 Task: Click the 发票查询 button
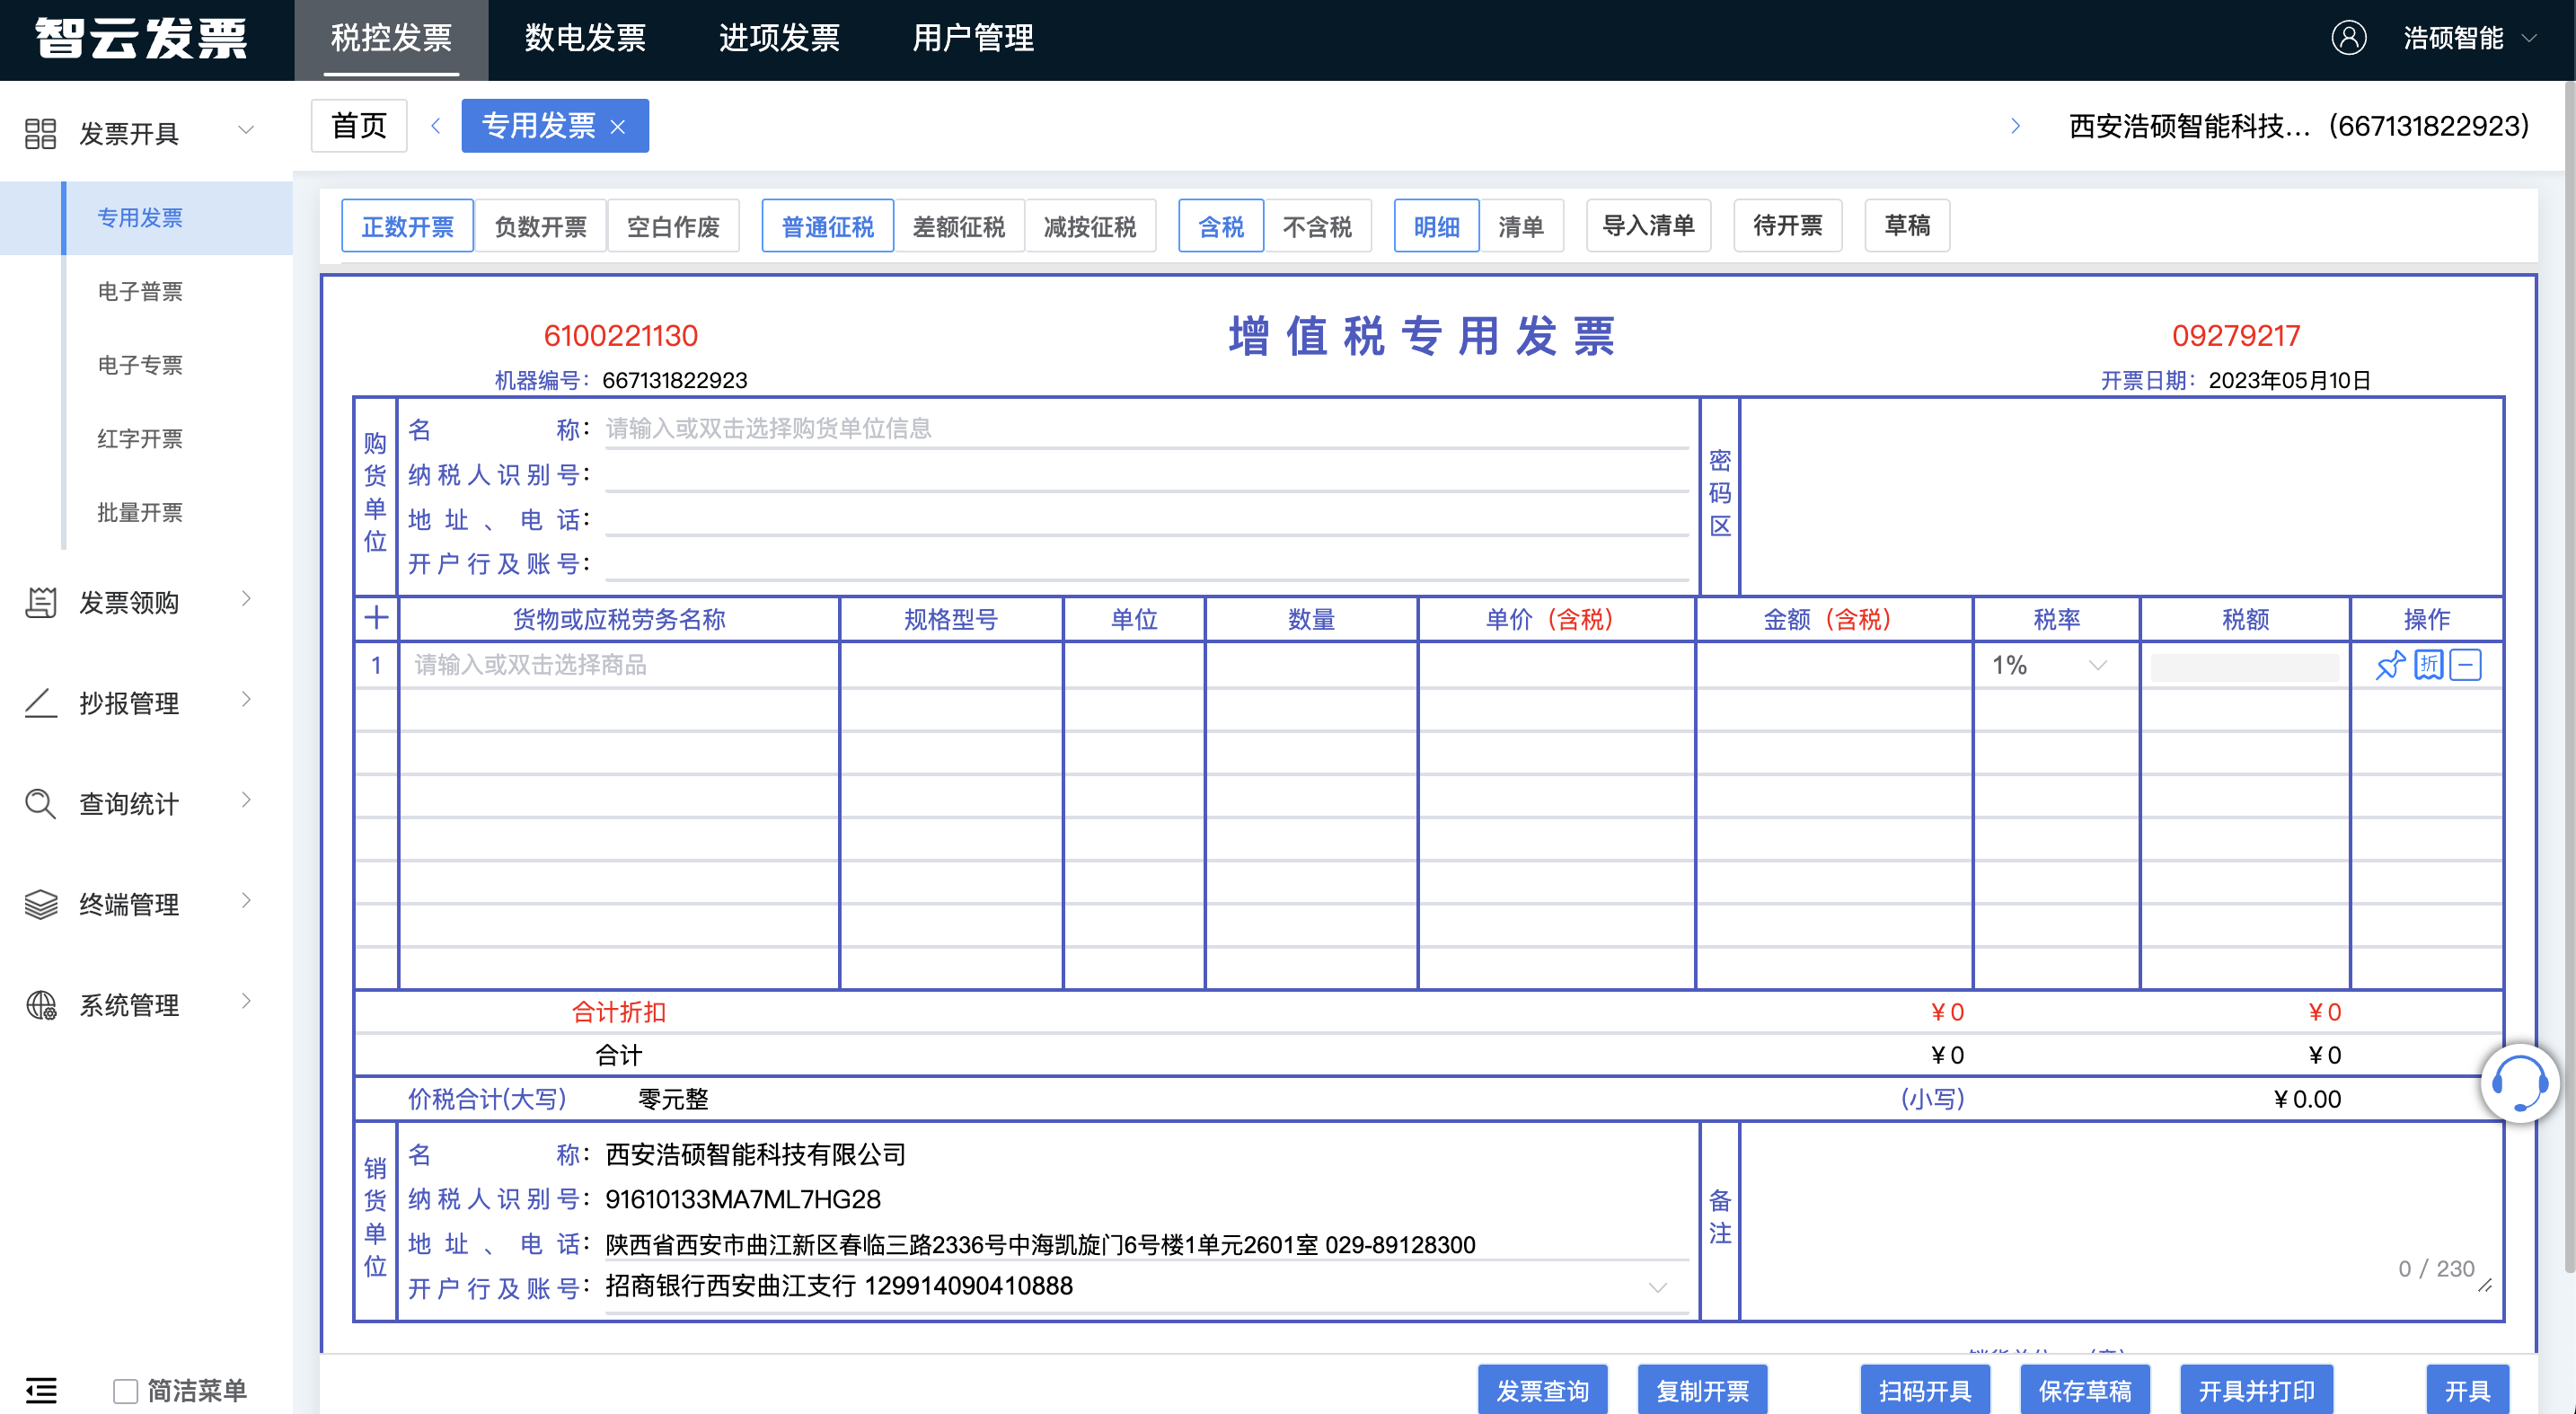[x=1542, y=1390]
